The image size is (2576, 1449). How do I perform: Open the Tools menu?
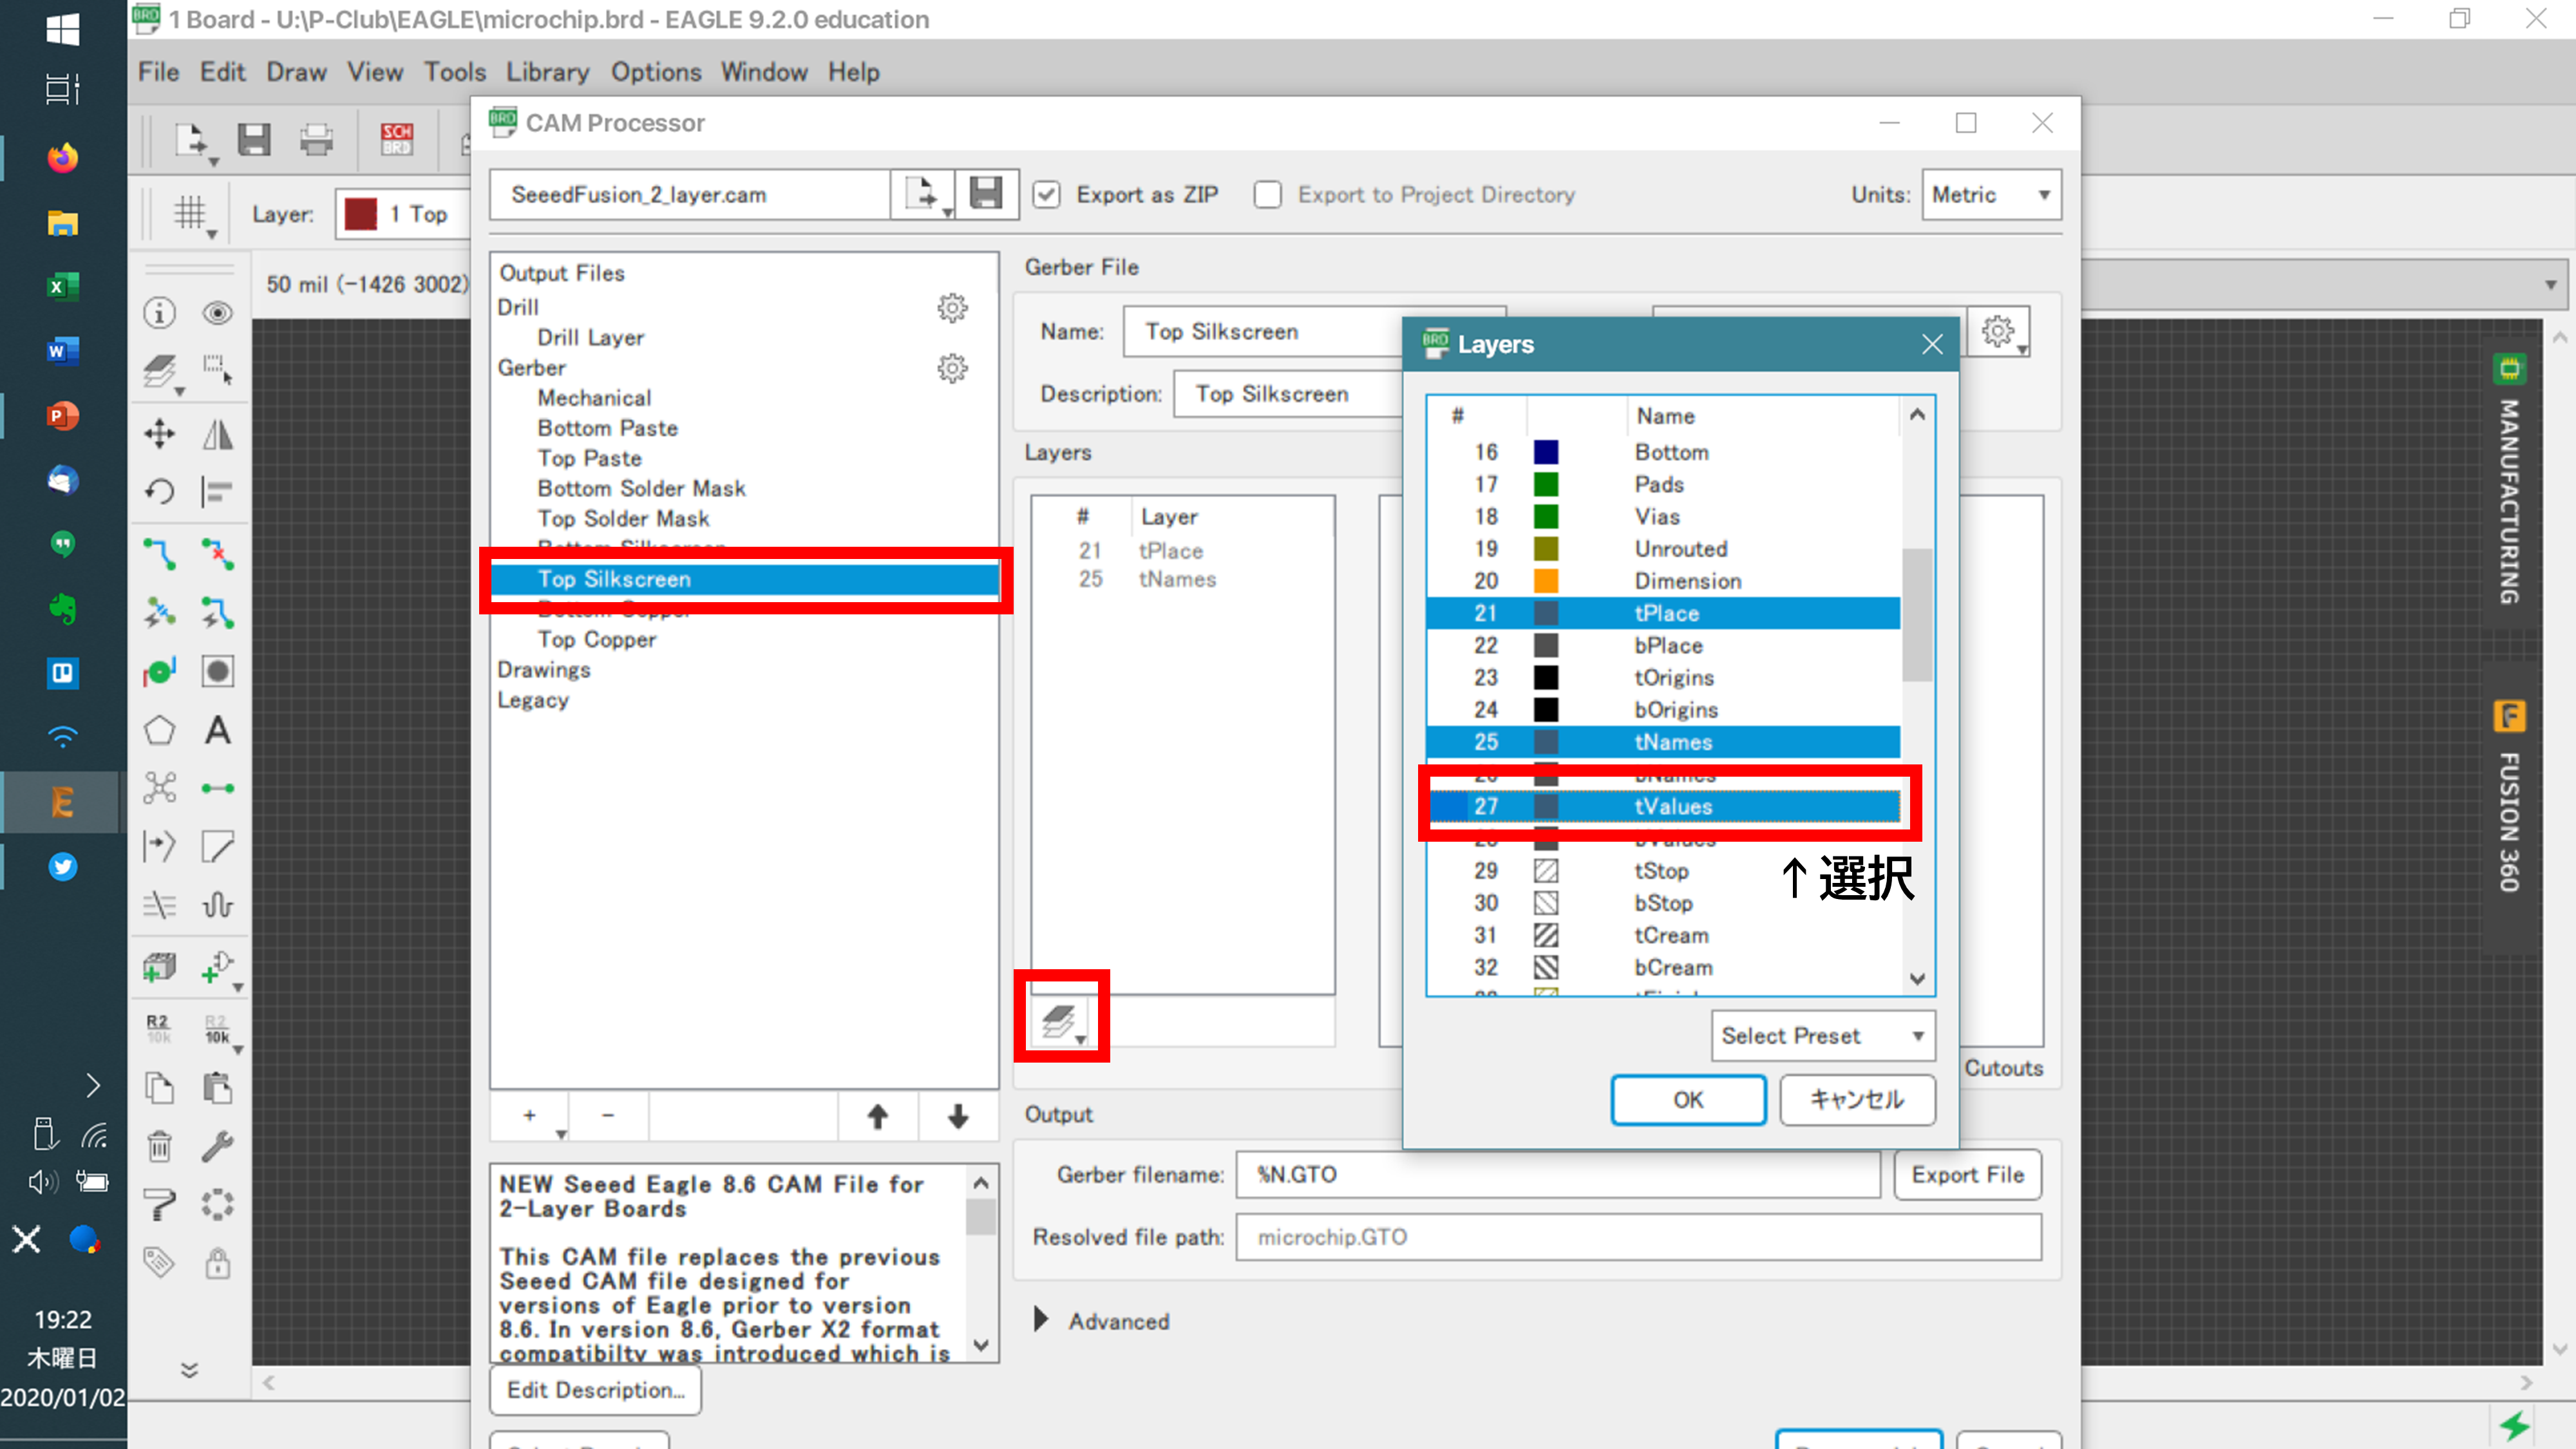coord(454,72)
